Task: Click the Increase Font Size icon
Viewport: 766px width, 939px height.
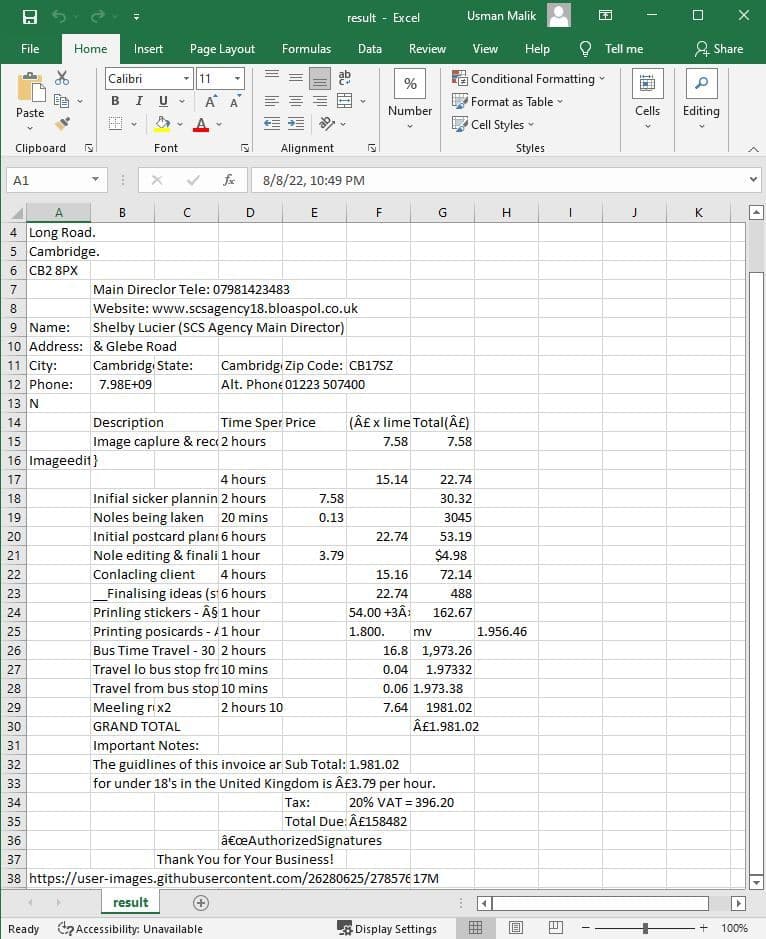Action: tap(211, 101)
